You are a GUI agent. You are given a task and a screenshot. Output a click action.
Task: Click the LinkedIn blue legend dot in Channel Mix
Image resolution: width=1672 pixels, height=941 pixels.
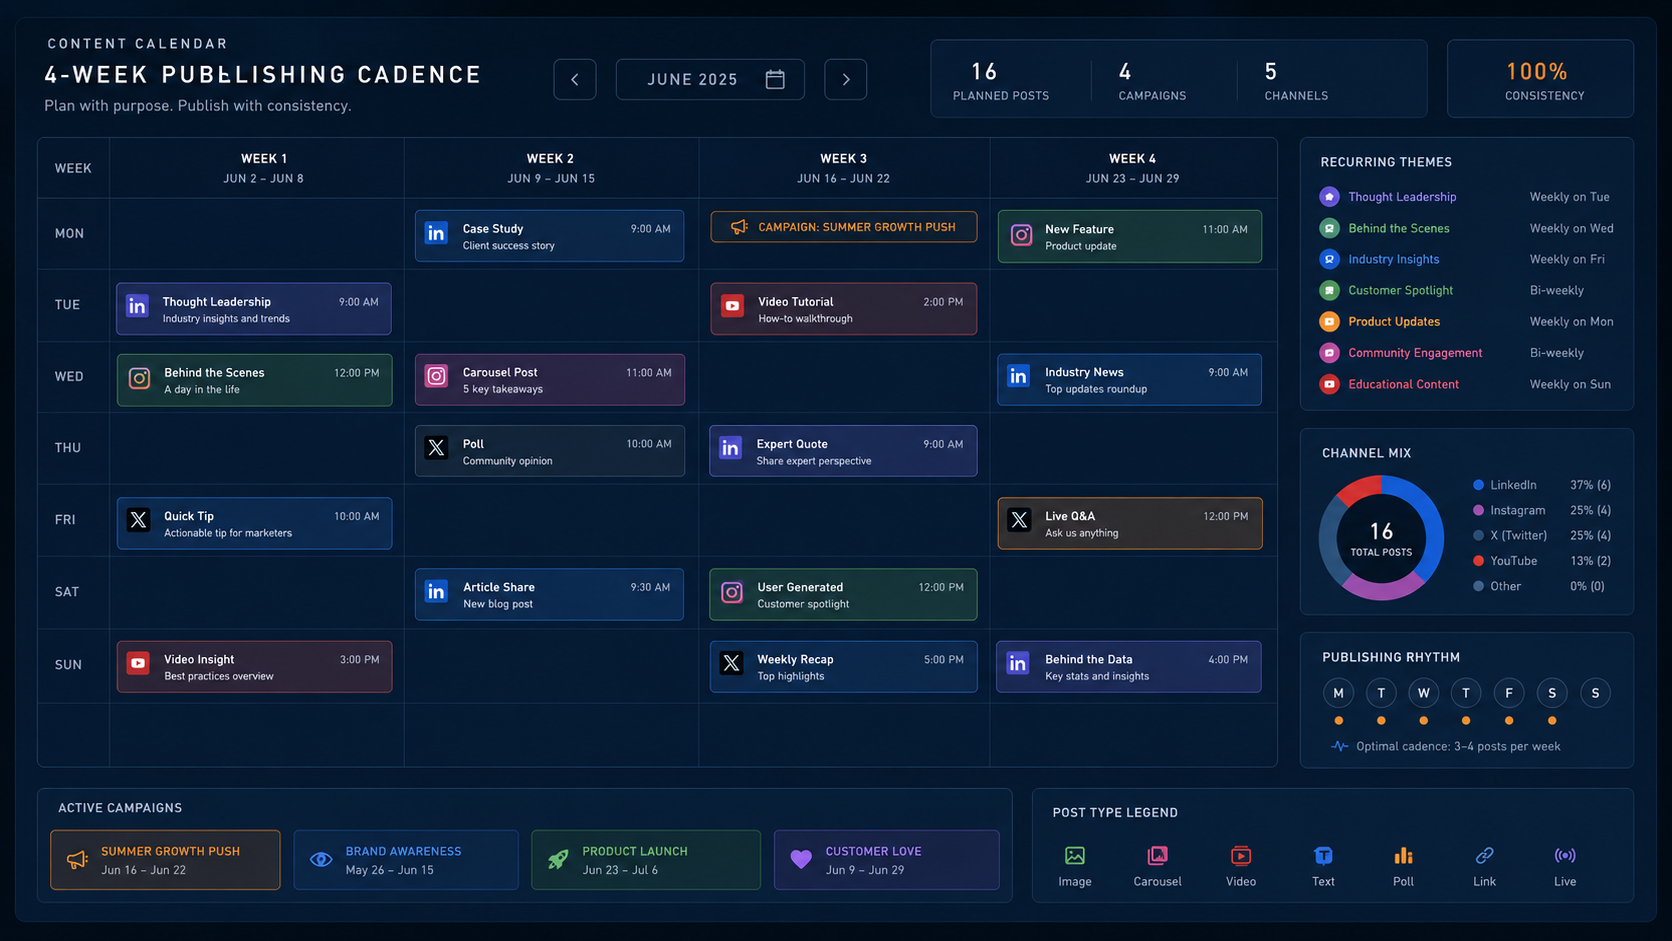pos(1478,485)
